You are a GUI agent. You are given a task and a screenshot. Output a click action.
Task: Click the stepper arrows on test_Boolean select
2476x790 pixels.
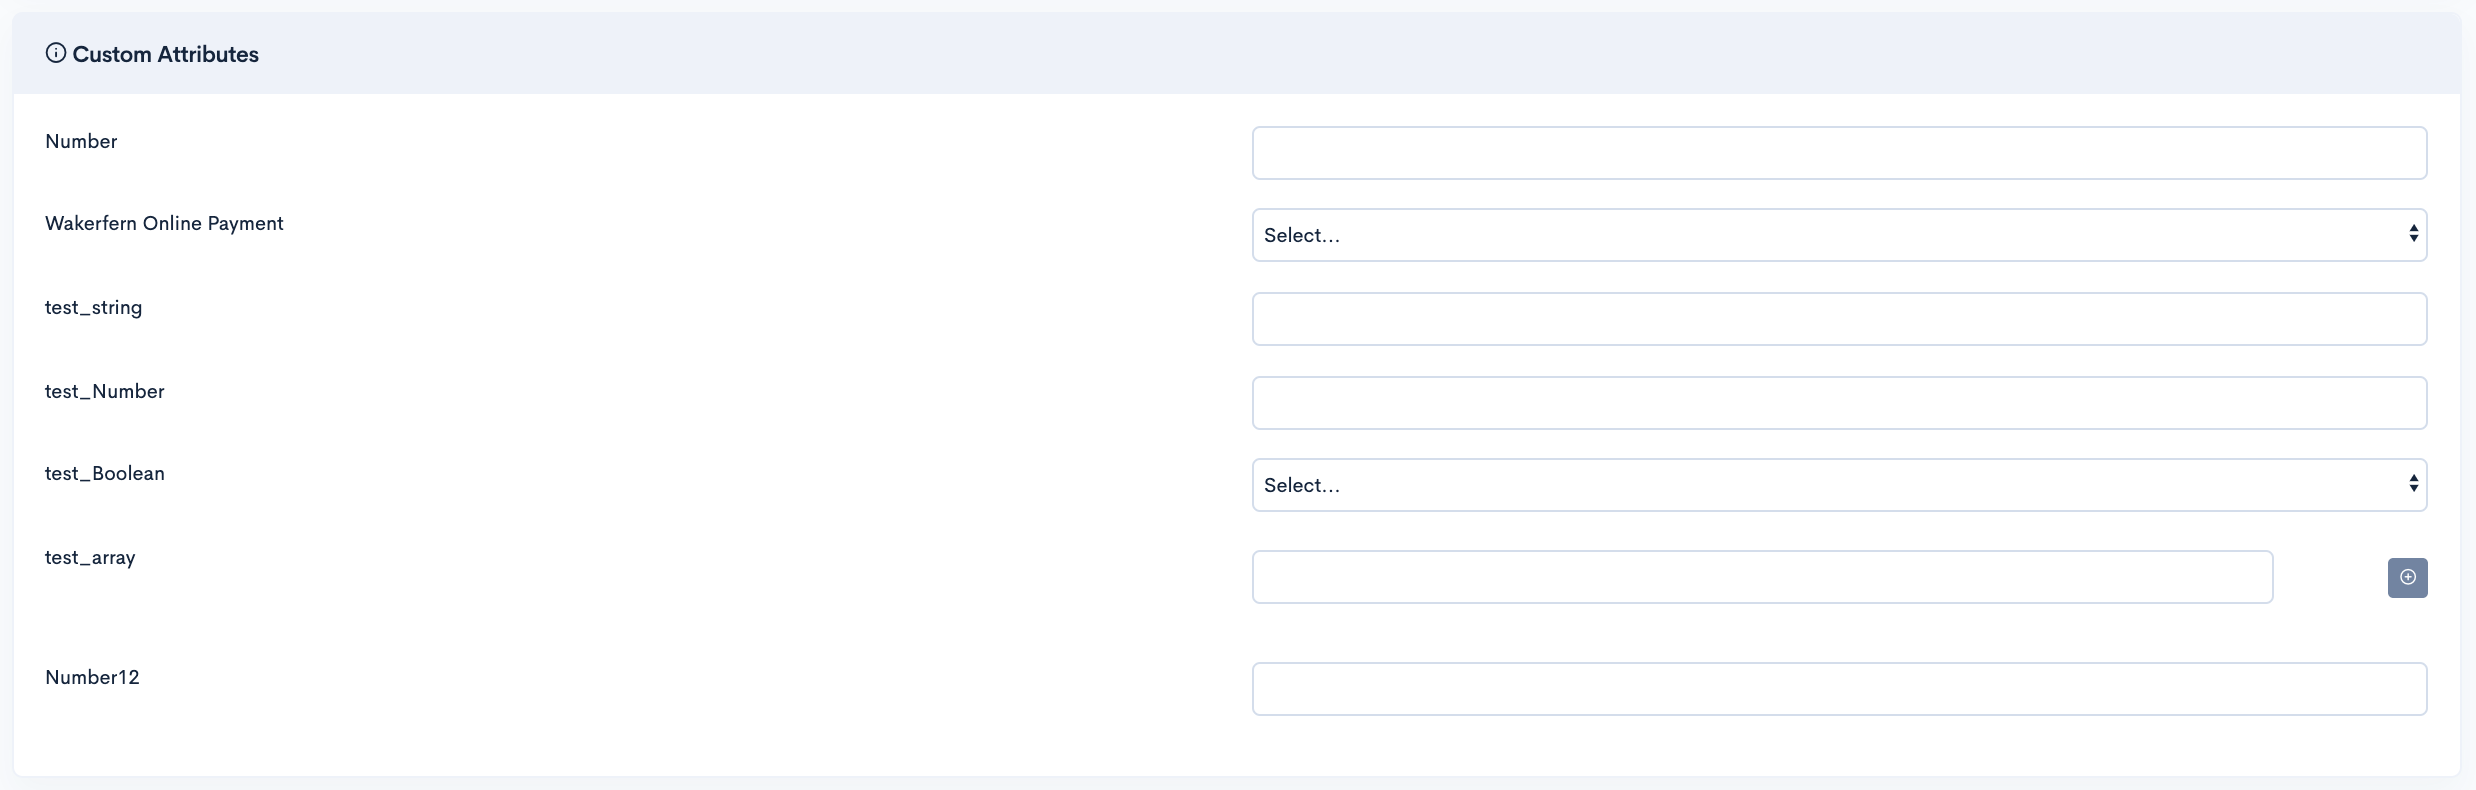(2413, 484)
